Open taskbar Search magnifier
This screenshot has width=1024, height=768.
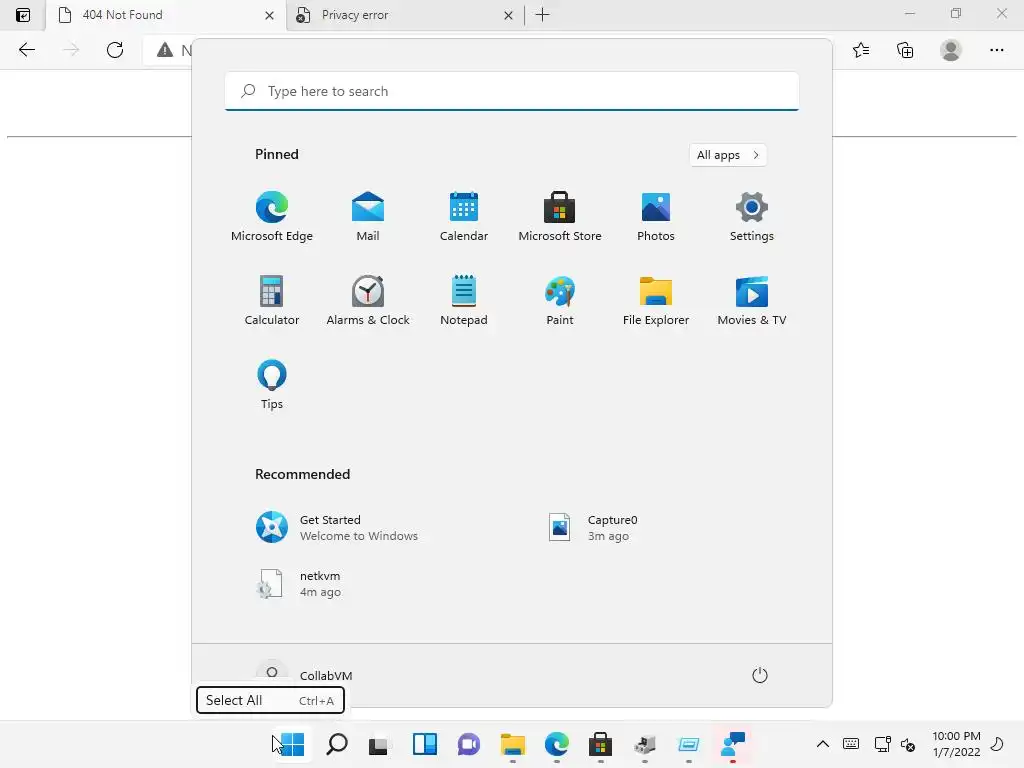point(336,744)
